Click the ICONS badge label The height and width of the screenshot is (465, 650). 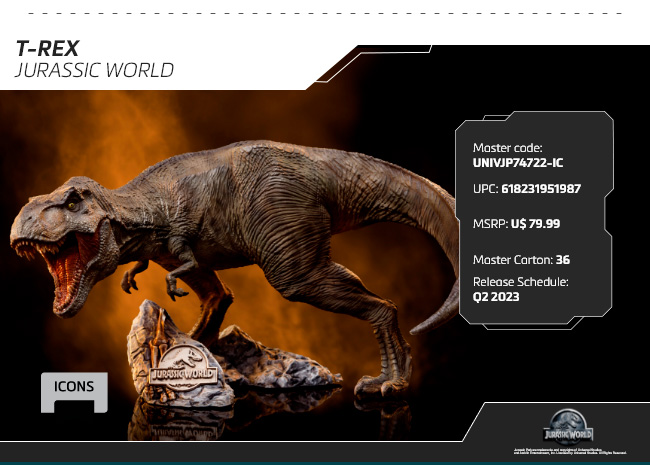click(74, 386)
